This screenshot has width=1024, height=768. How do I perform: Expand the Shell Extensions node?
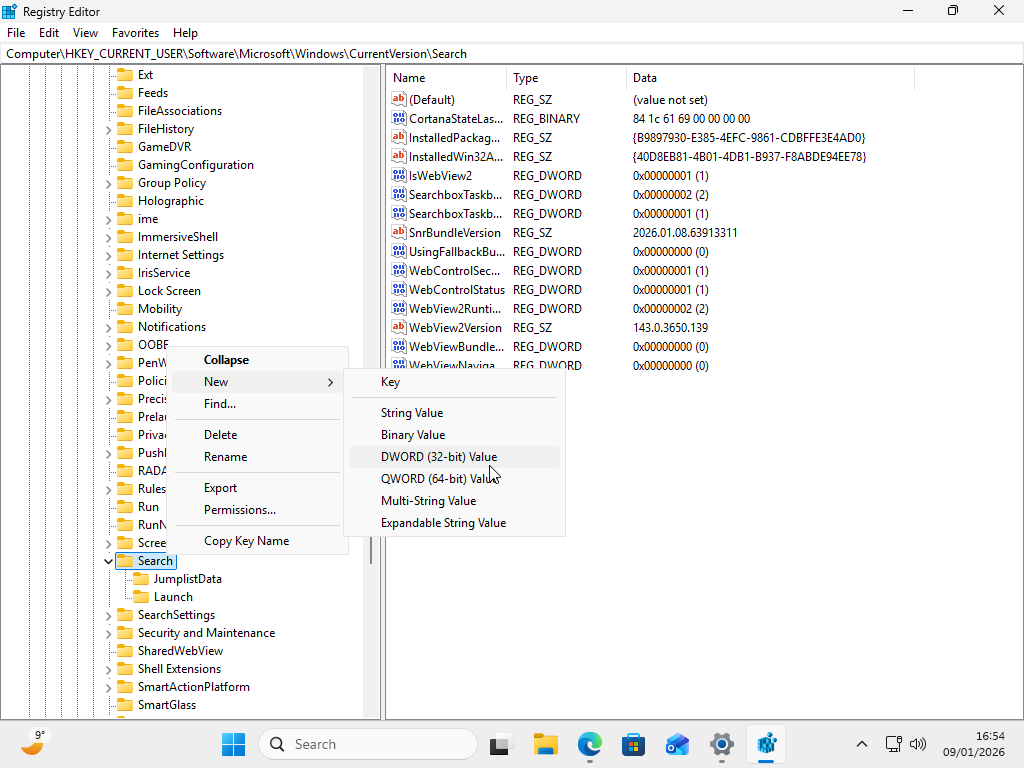tap(108, 668)
